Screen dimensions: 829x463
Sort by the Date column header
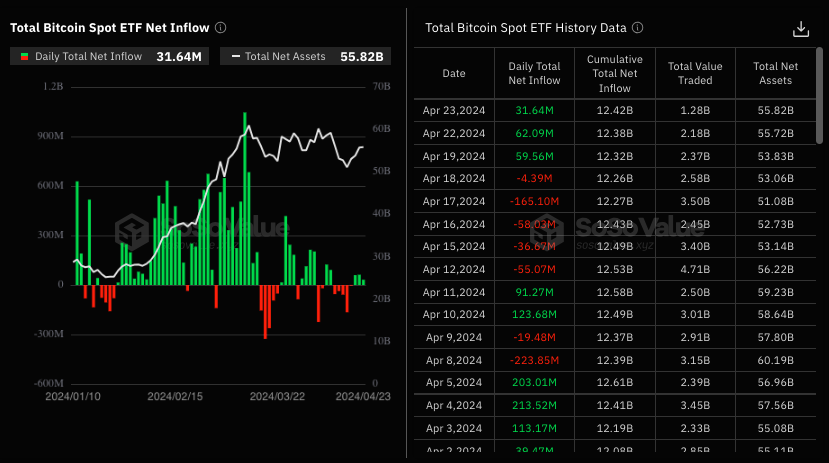point(454,73)
